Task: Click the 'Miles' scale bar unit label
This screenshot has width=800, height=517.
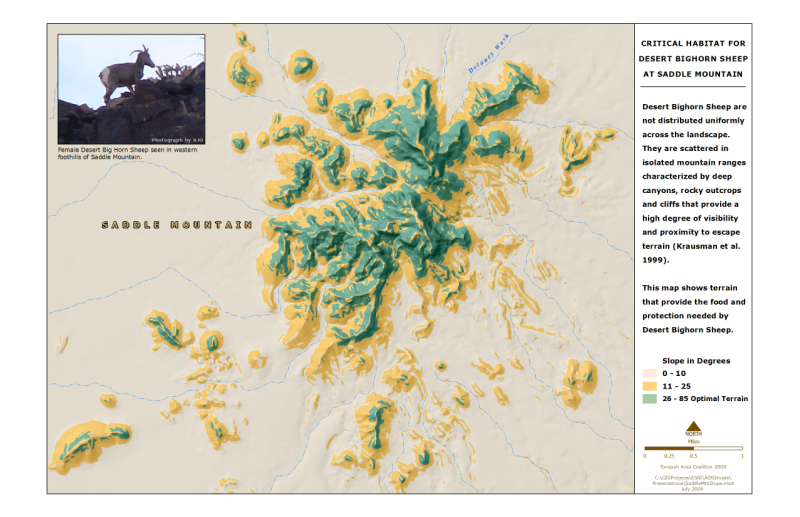Action: click(692, 440)
